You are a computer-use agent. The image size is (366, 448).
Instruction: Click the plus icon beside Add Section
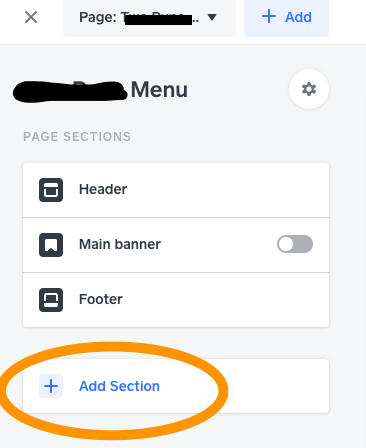(x=51, y=386)
